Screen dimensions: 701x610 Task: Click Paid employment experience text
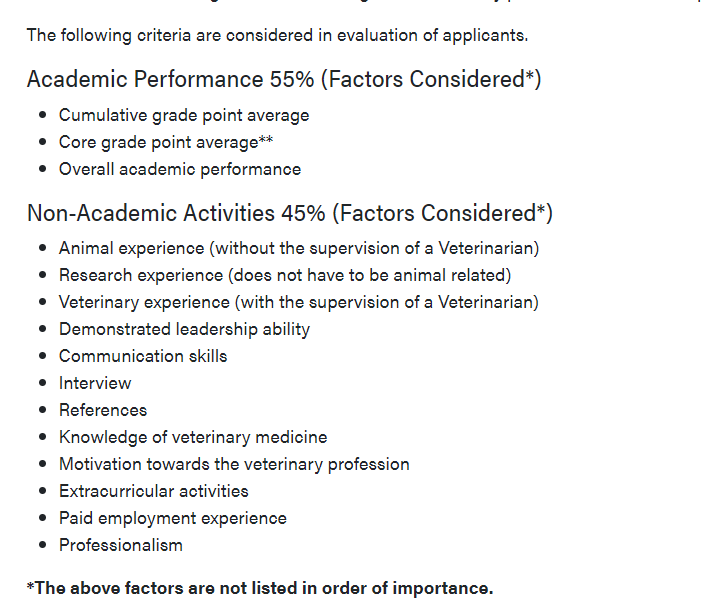[x=173, y=518]
